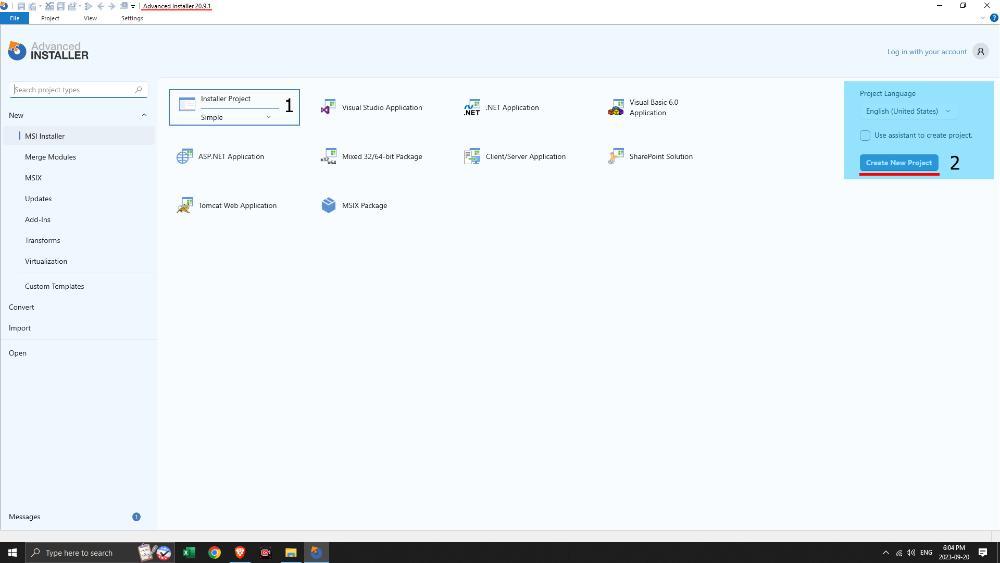1000x563 pixels.
Task: Open the Project Language dropdown
Action: (x=908, y=111)
